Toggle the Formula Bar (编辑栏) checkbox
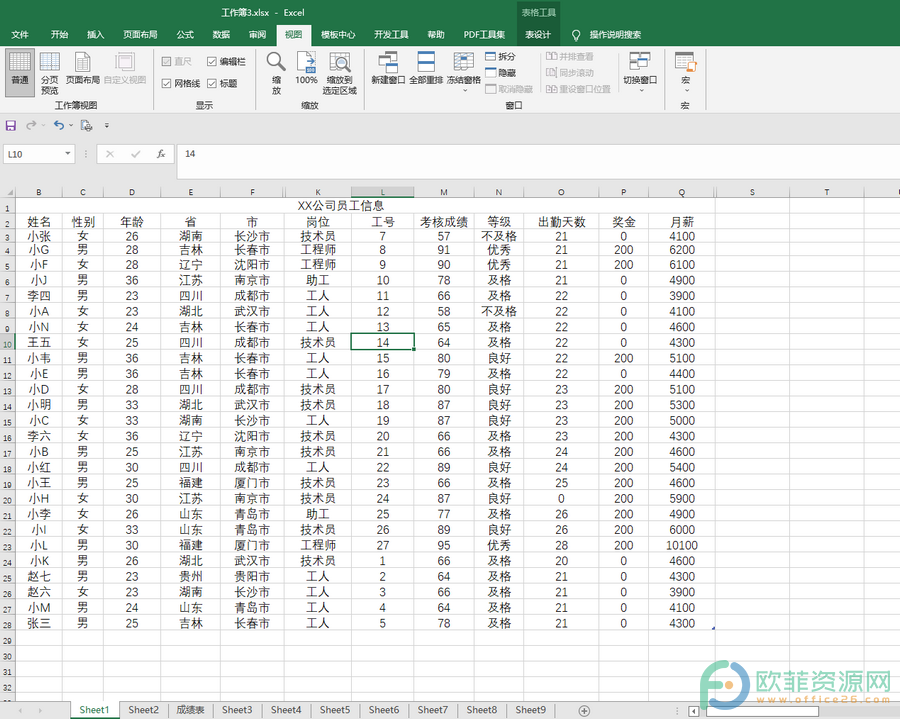This screenshot has width=900, height=719. point(226,61)
